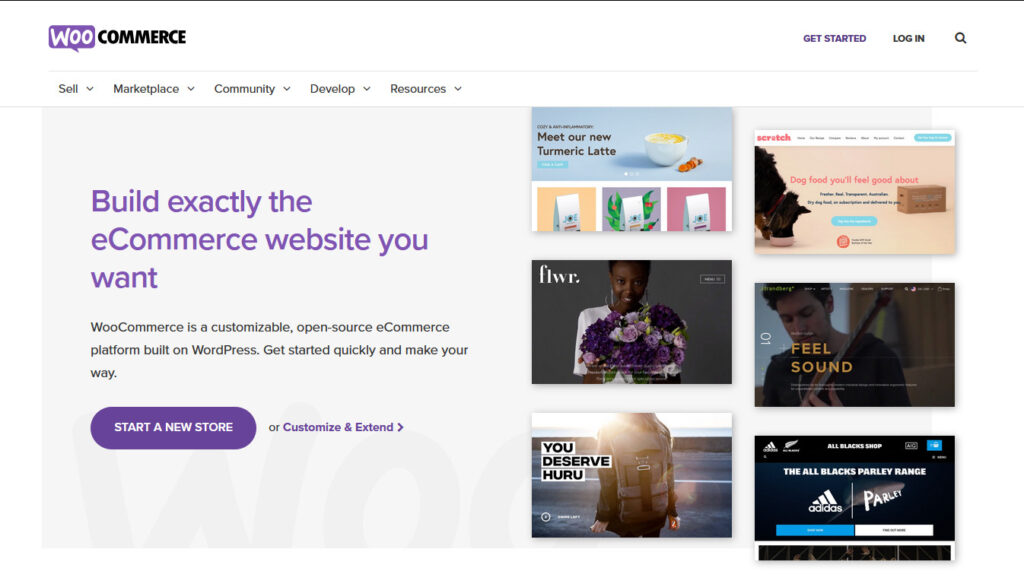Open the search magnifier icon
This screenshot has height=584, width=1024.
pyautogui.click(x=960, y=38)
